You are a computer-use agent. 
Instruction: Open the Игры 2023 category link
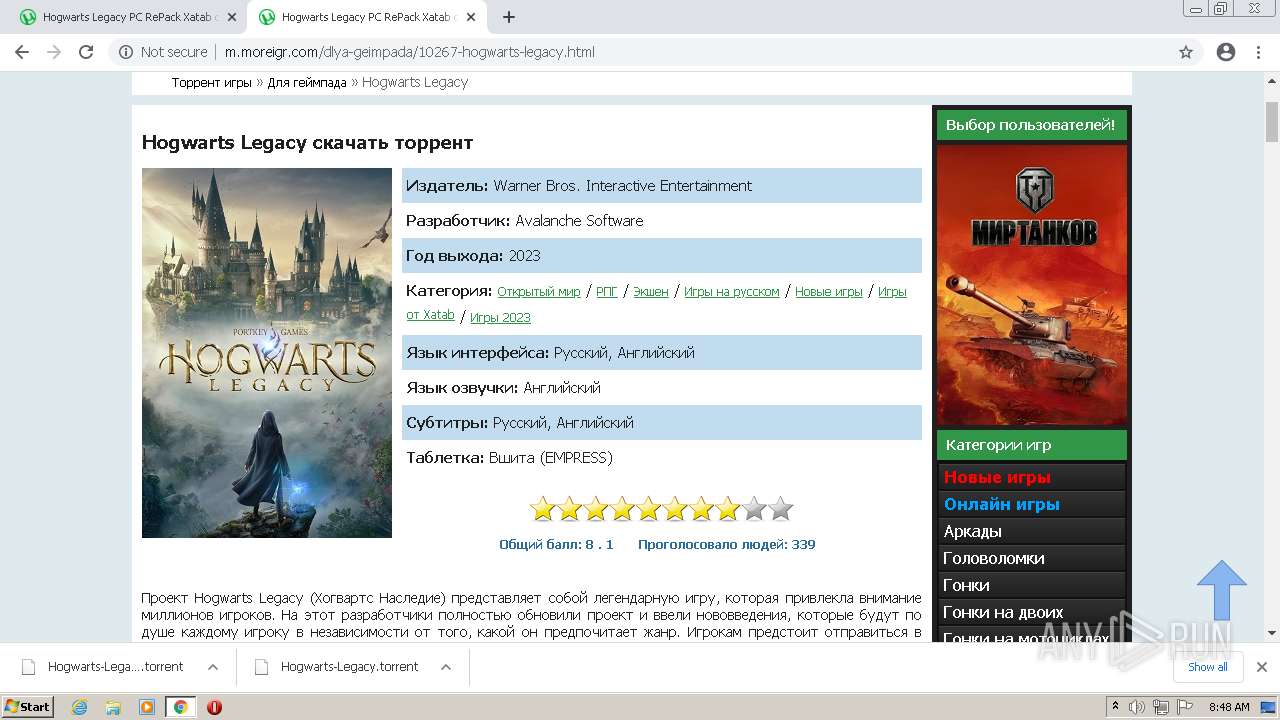500,318
